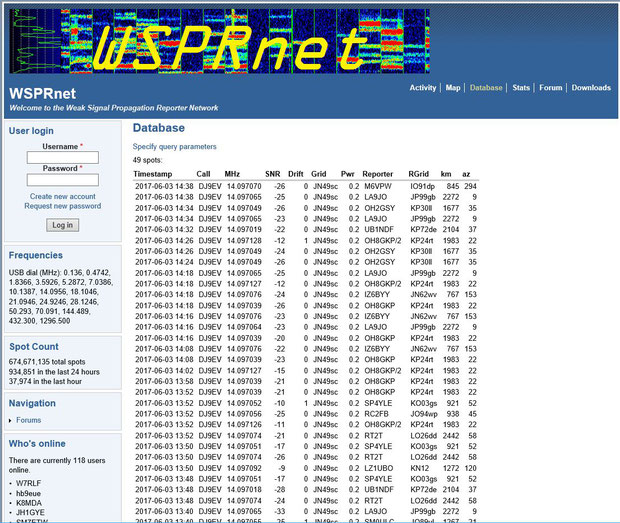The width and height of the screenshot is (620, 523).
Task: Click RGrid IO91dp cell
Action: [x=422, y=186]
